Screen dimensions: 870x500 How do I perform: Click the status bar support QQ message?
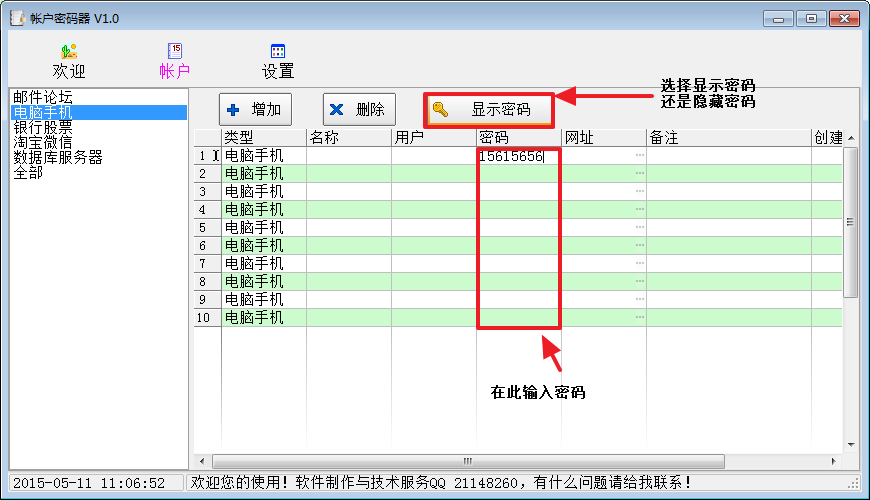point(441,483)
